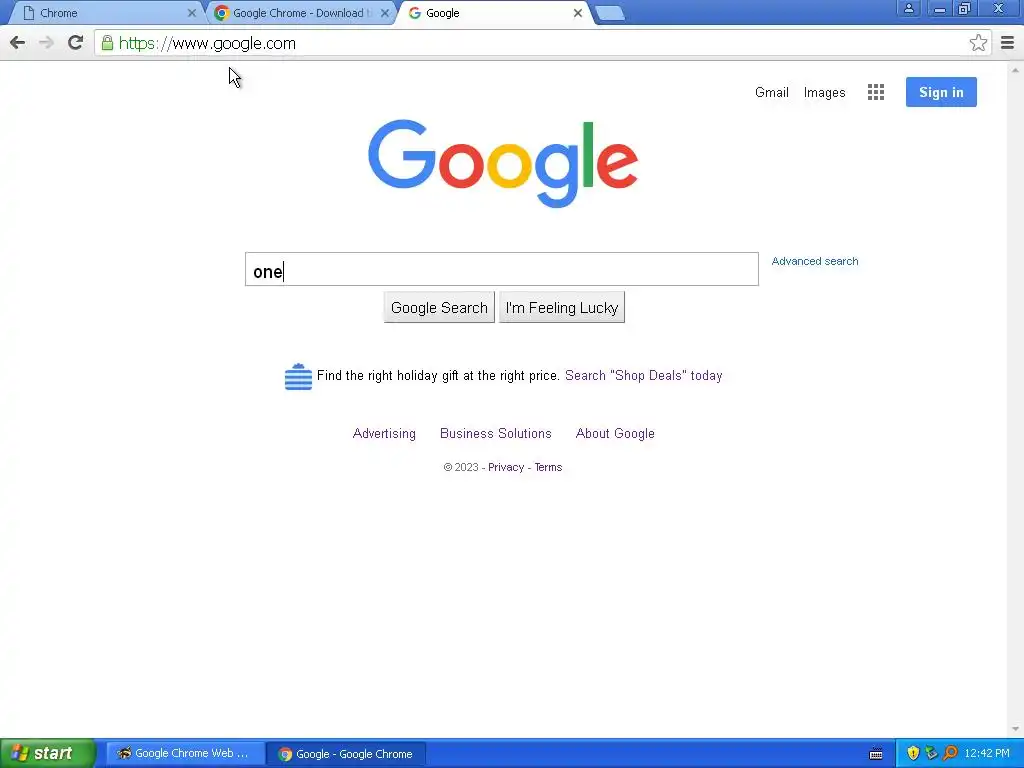This screenshot has width=1024, height=768.
Task: Close the Google Chrome - Download tab
Action: pos(385,13)
